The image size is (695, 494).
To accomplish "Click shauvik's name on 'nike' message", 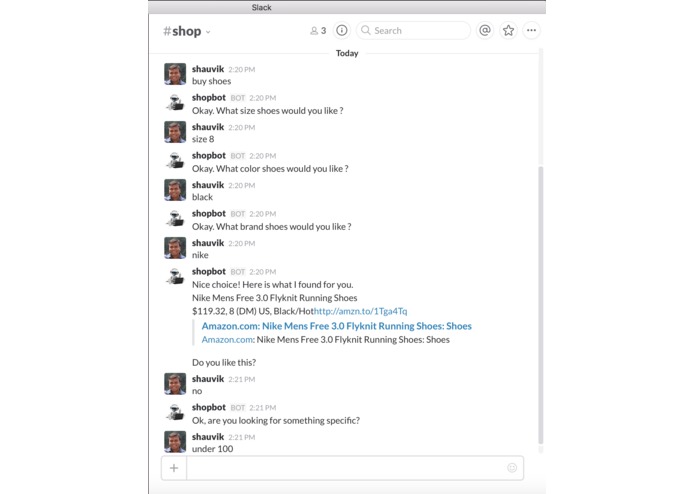I will click(208, 243).
